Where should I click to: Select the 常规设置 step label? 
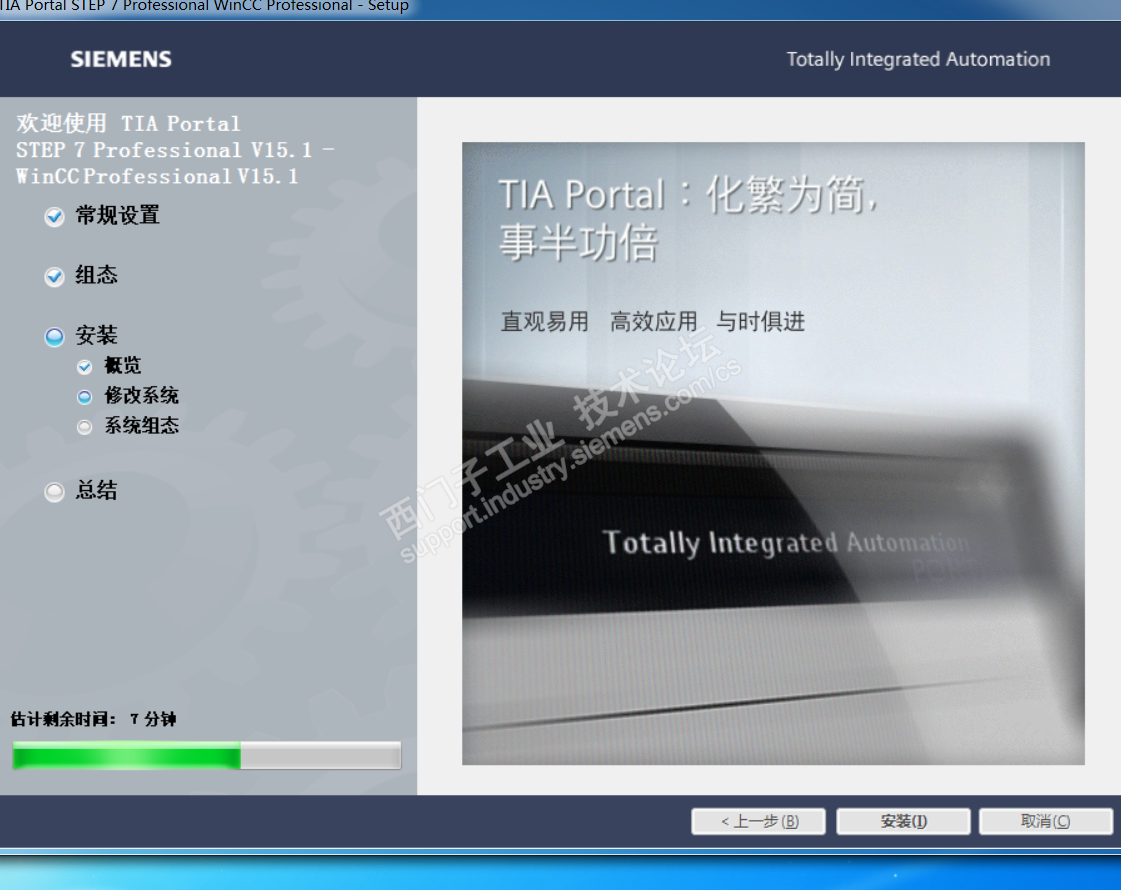tap(118, 215)
